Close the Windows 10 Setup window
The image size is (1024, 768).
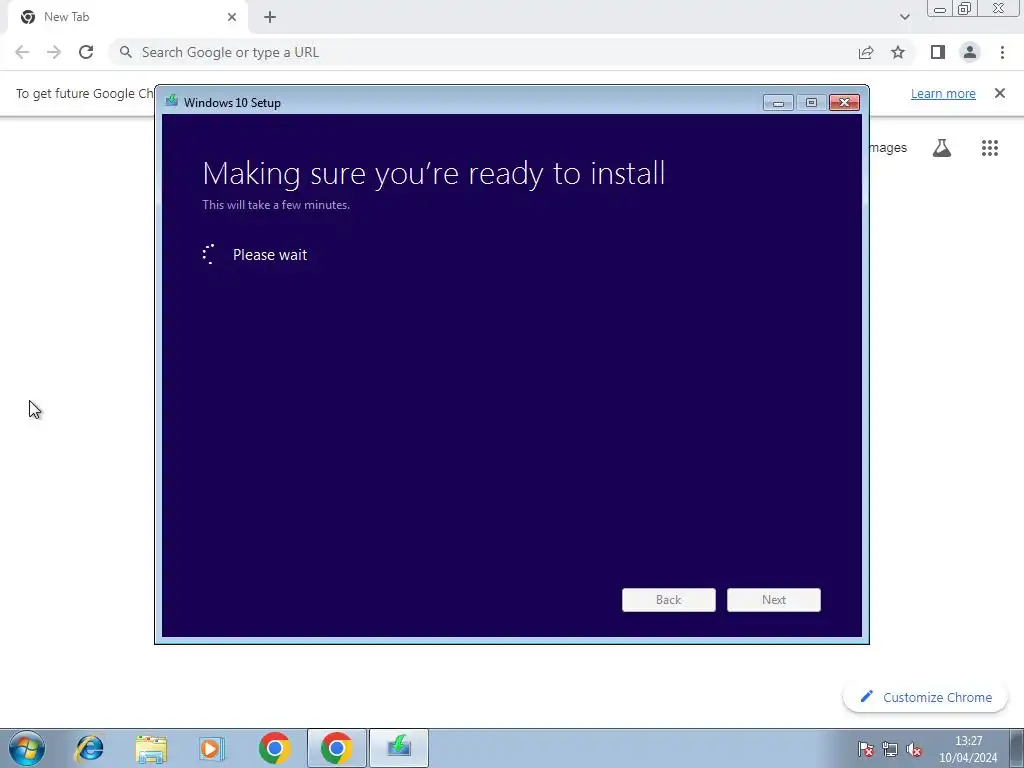(844, 103)
